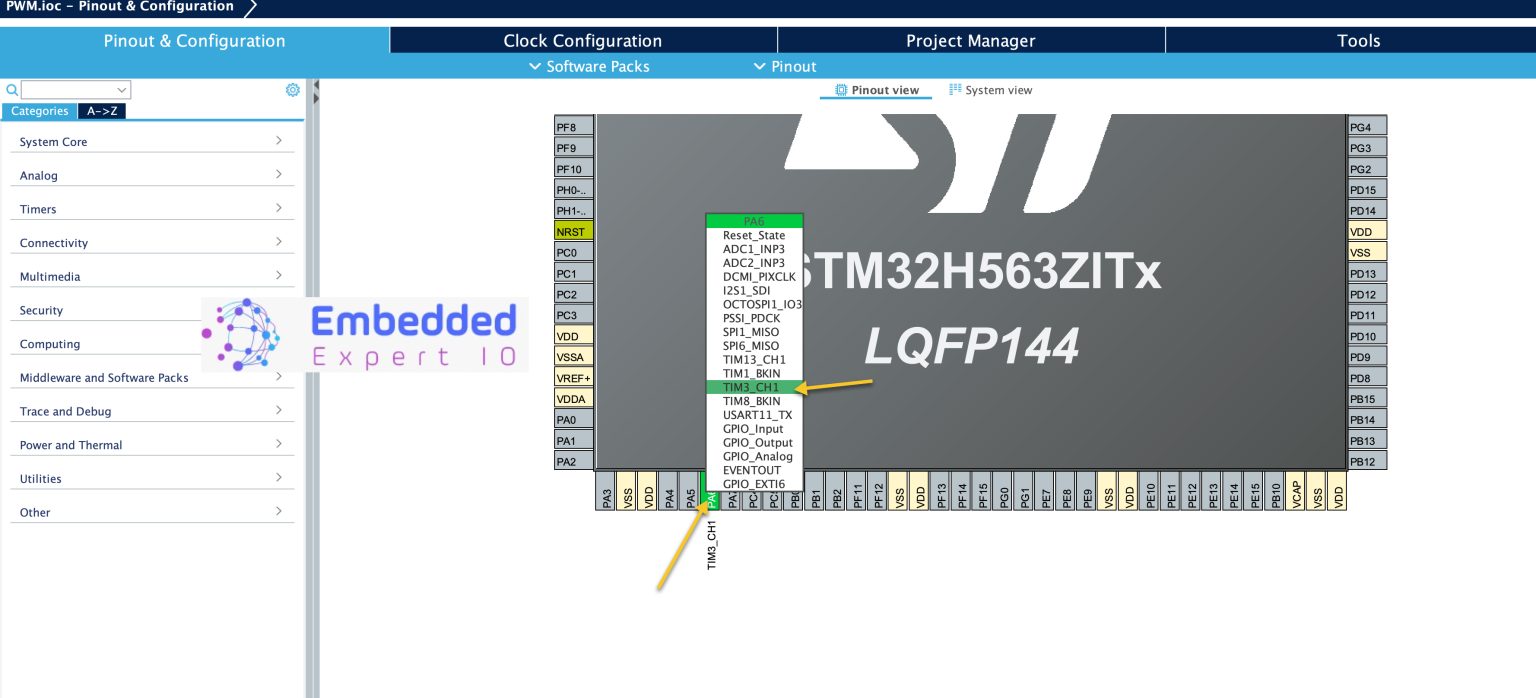Viewport: 1536px width, 698px height.
Task: Open the Project Manager tab
Action: [970, 41]
